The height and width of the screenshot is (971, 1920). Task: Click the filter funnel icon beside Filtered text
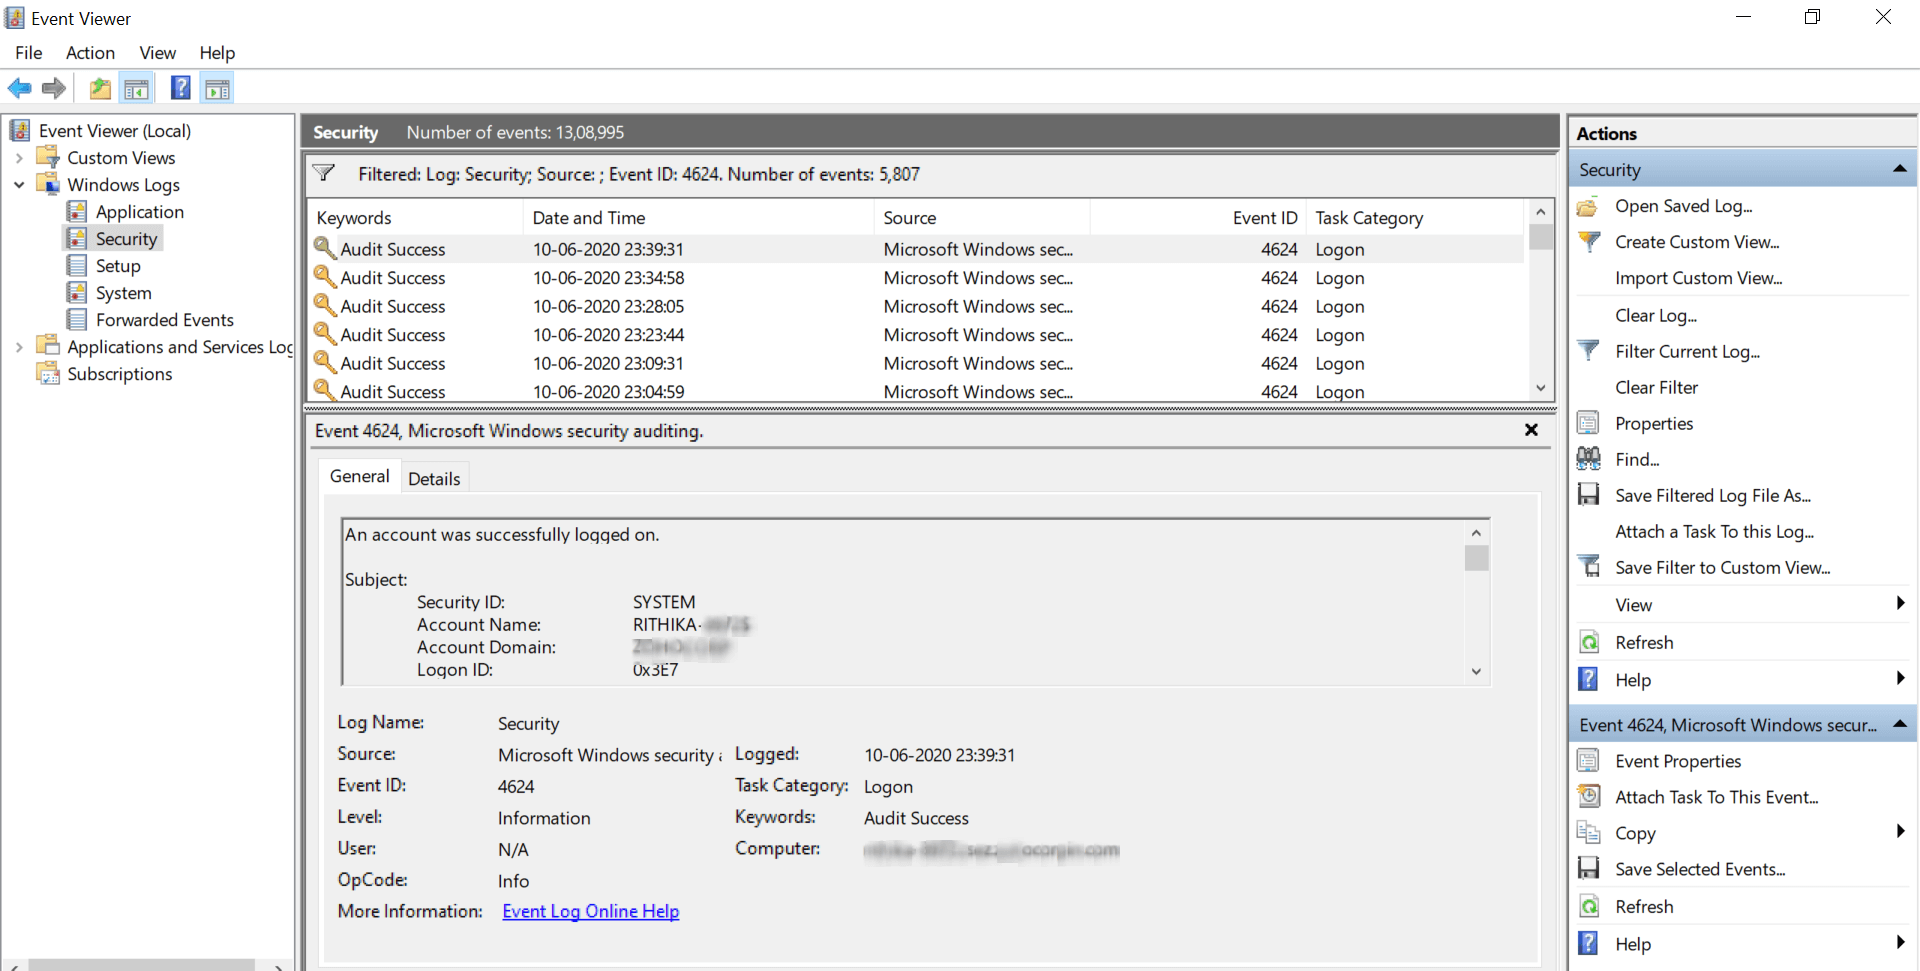click(324, 173)
